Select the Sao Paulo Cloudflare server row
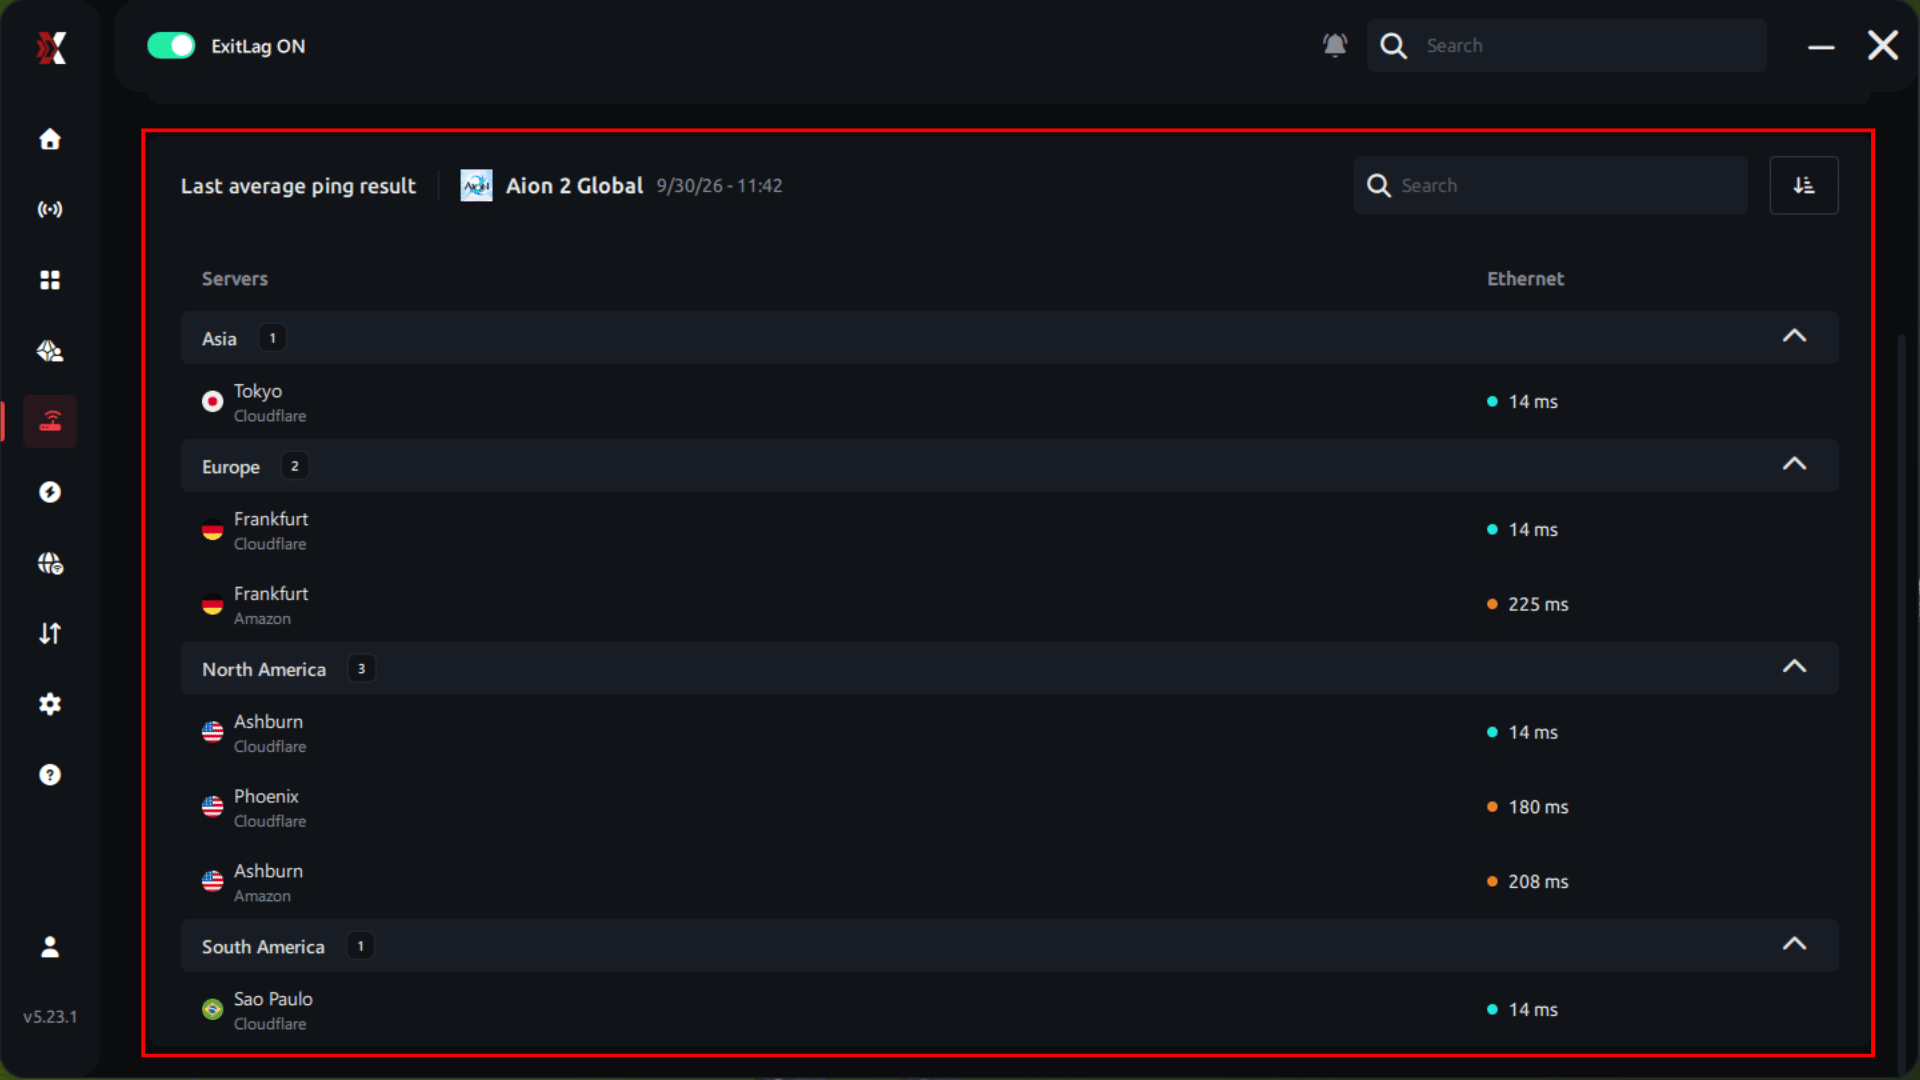This screenshot has width=1920, height=1080. [1010, 1010]
